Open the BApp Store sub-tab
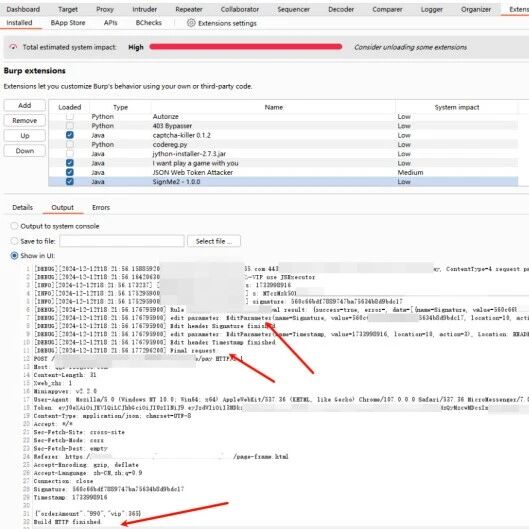The height and width of the screenshot is (529, 529). point(68,23)
